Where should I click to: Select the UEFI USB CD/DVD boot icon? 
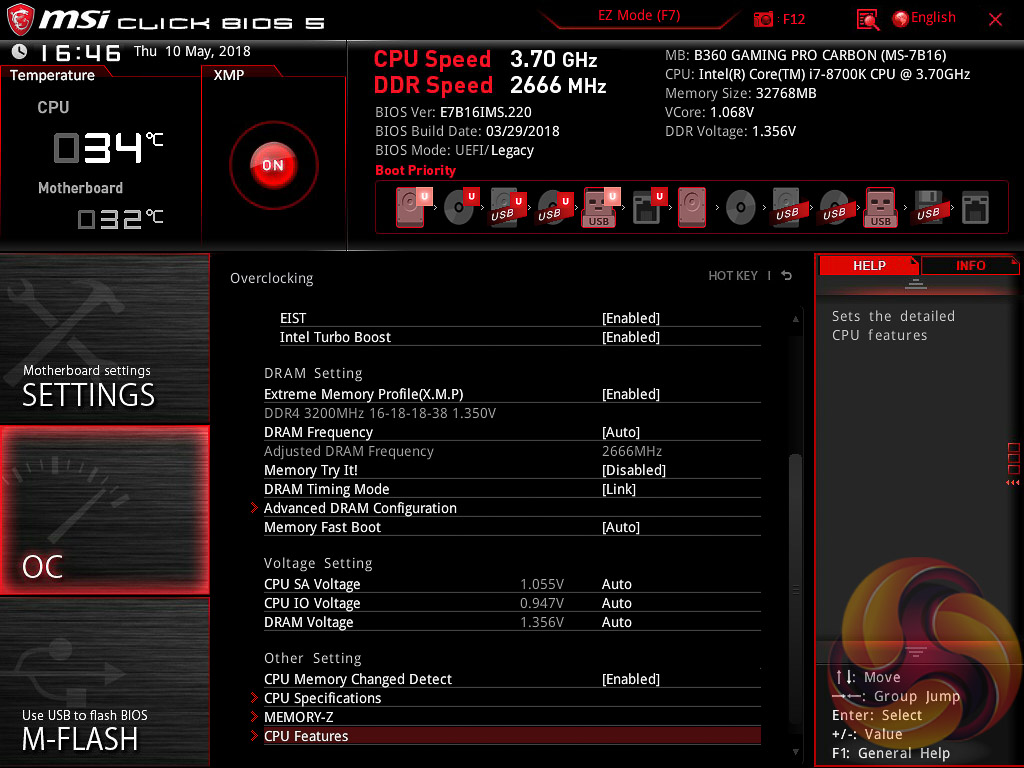pyautogui.click(x=554, y=208)
